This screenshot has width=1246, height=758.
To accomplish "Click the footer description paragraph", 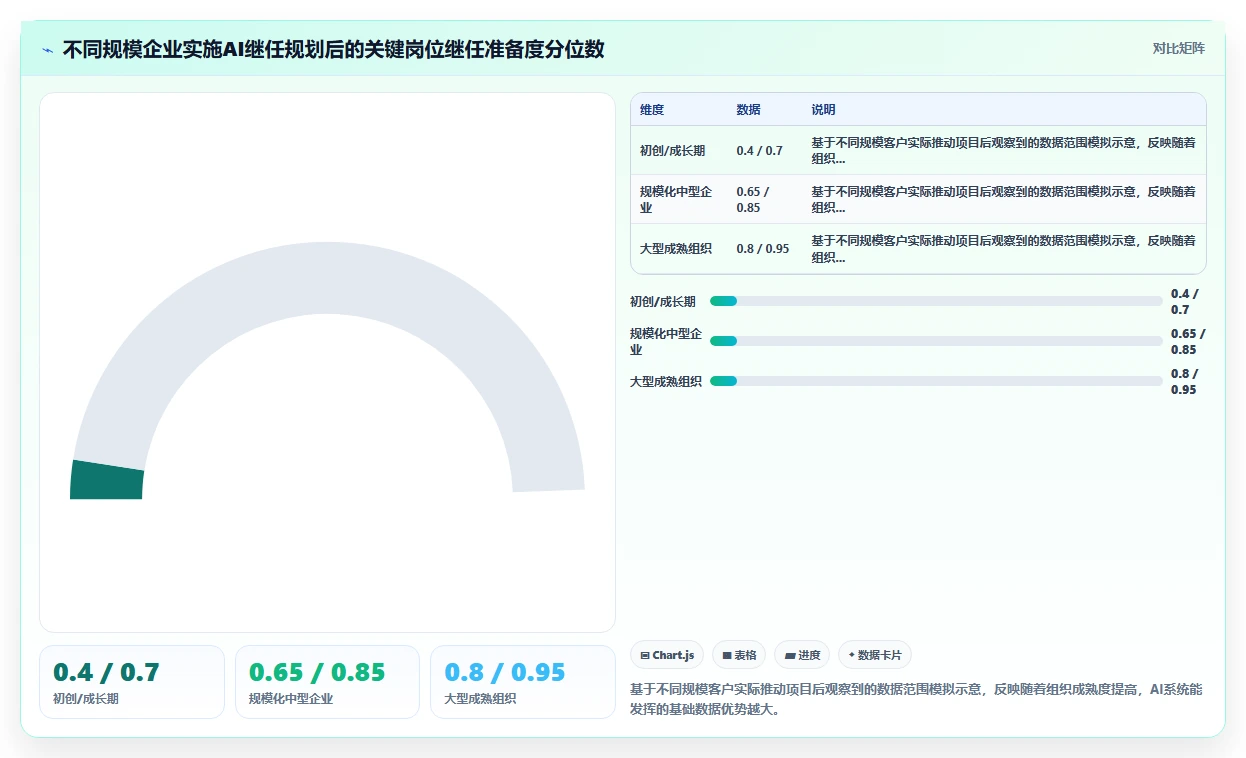I will coord(916,700).
